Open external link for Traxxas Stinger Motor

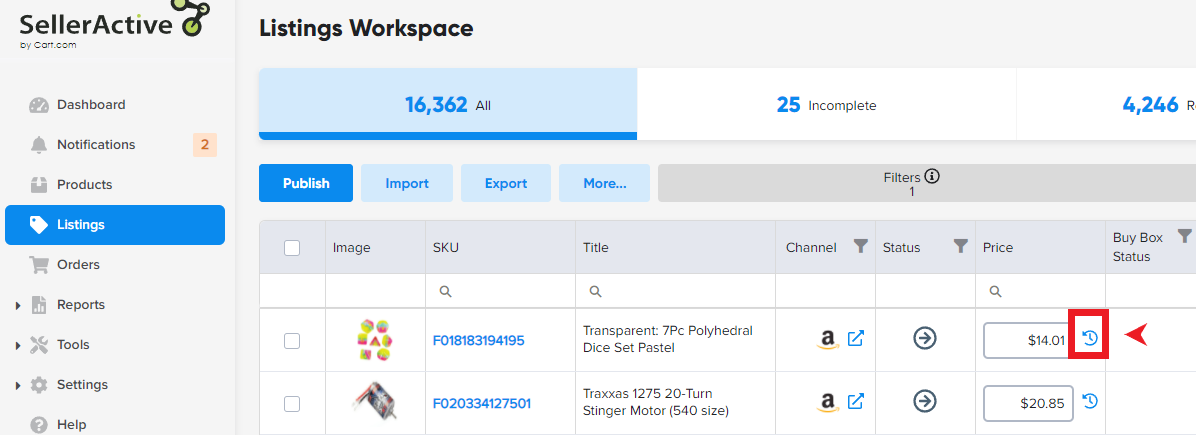[855, 402]
